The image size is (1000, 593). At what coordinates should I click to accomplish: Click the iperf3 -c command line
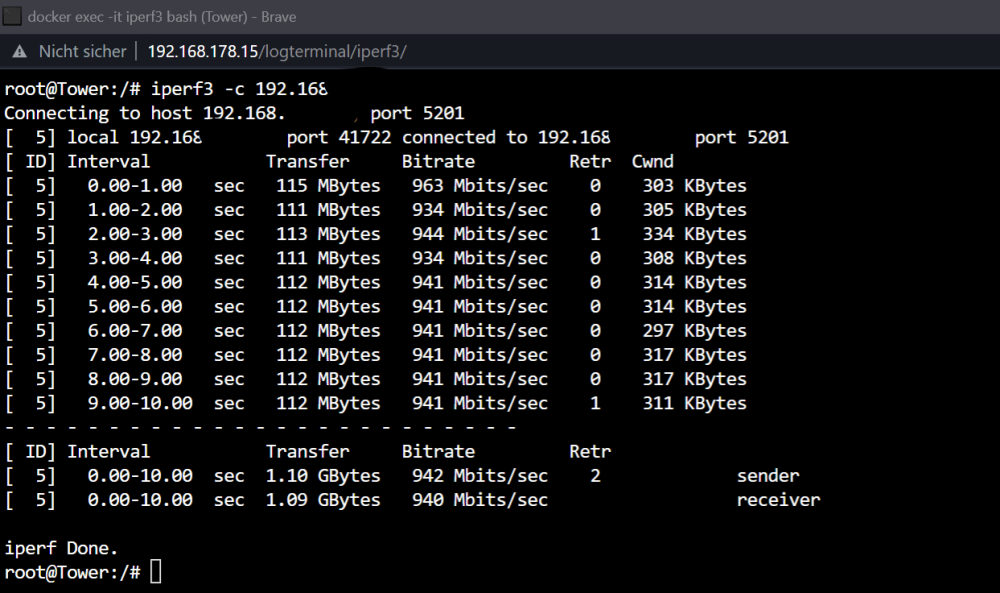point(166,89)
